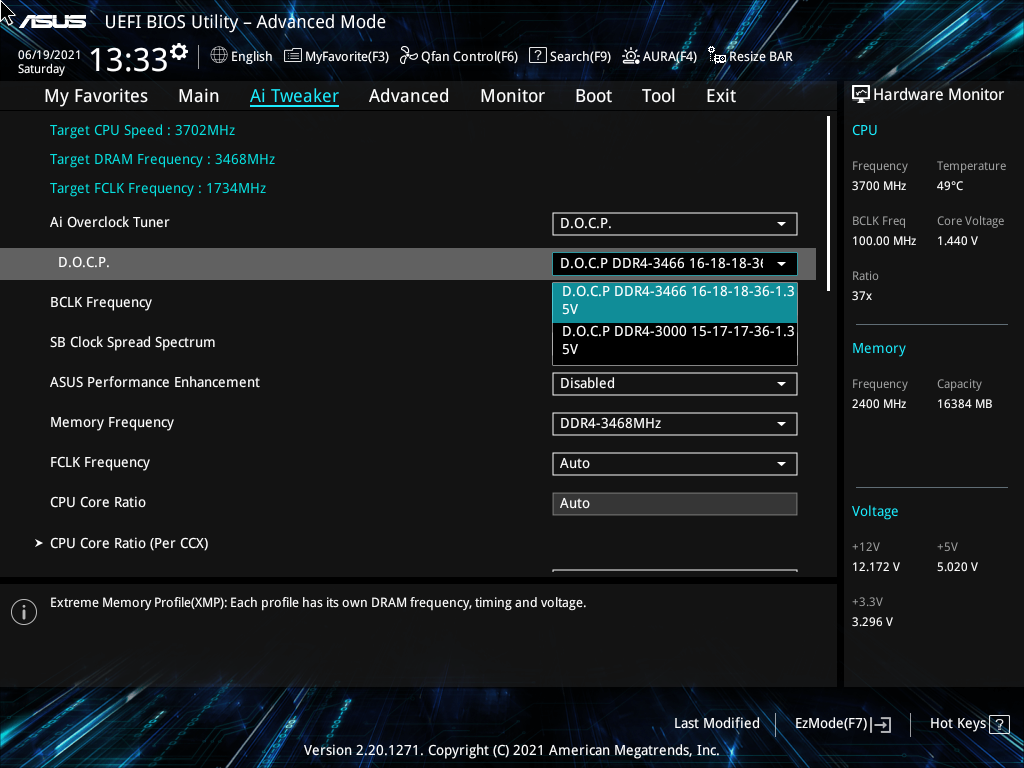This screenshot has height=768, width=1024.
Task: Open the Monitor menu
Action: [x=512, y=95]
